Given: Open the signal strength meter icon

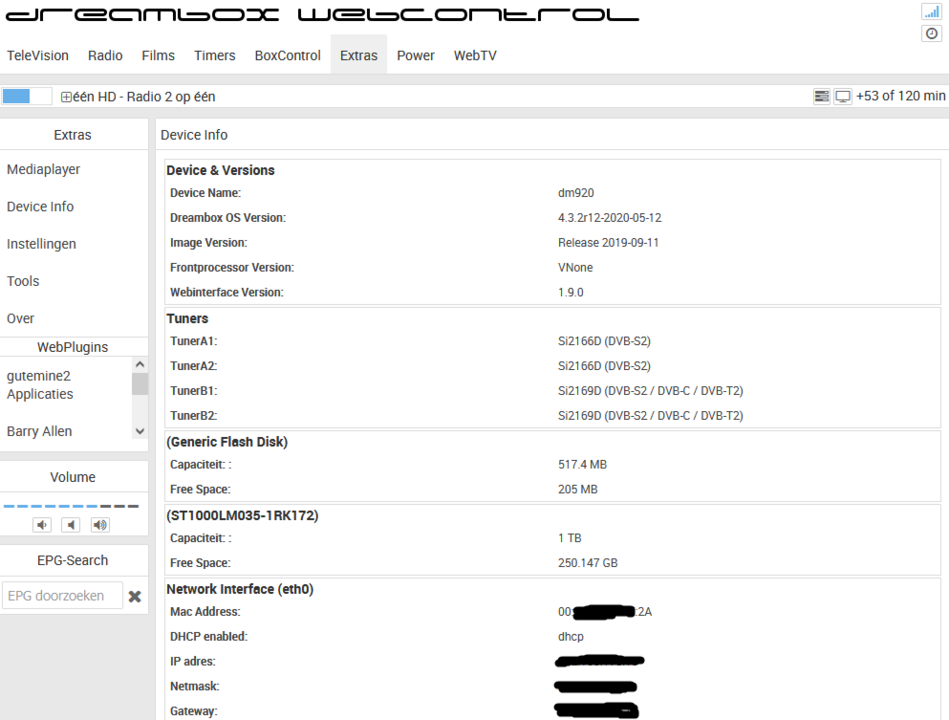Looking at the screenshot, I should pyautogui.click(x=931, y=11).
